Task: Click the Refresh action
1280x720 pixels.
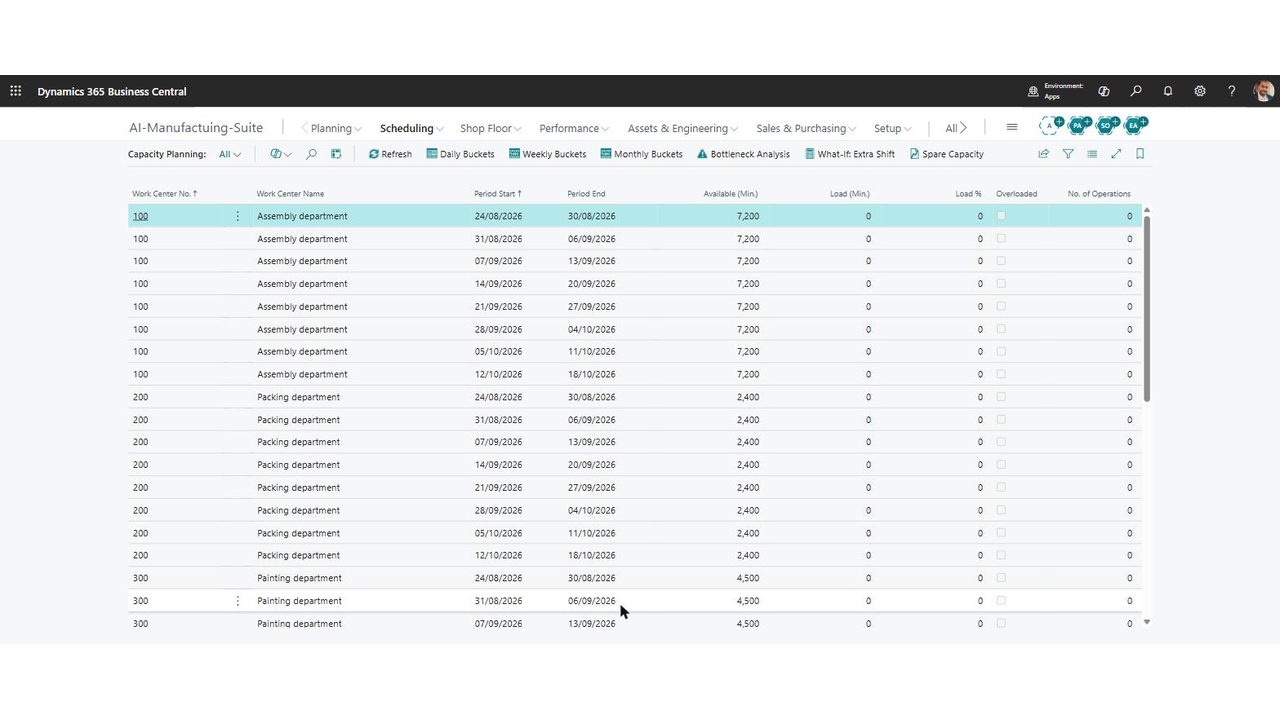Action: click(x=390, y=154)
